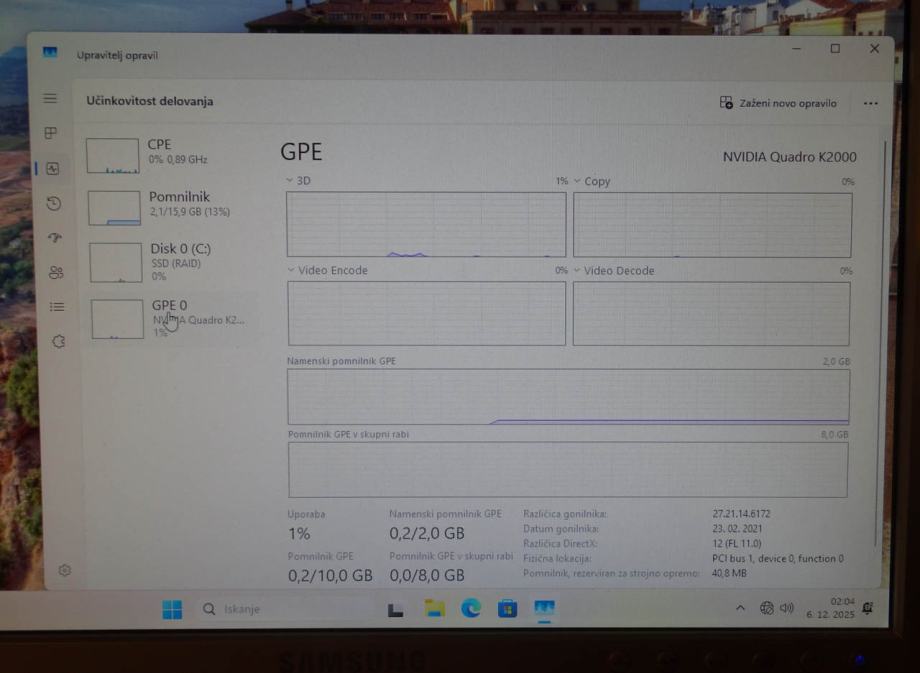Click the Task Manager title bar icon
This screenshot has width=920, height=673.
[x=50, y=53]
